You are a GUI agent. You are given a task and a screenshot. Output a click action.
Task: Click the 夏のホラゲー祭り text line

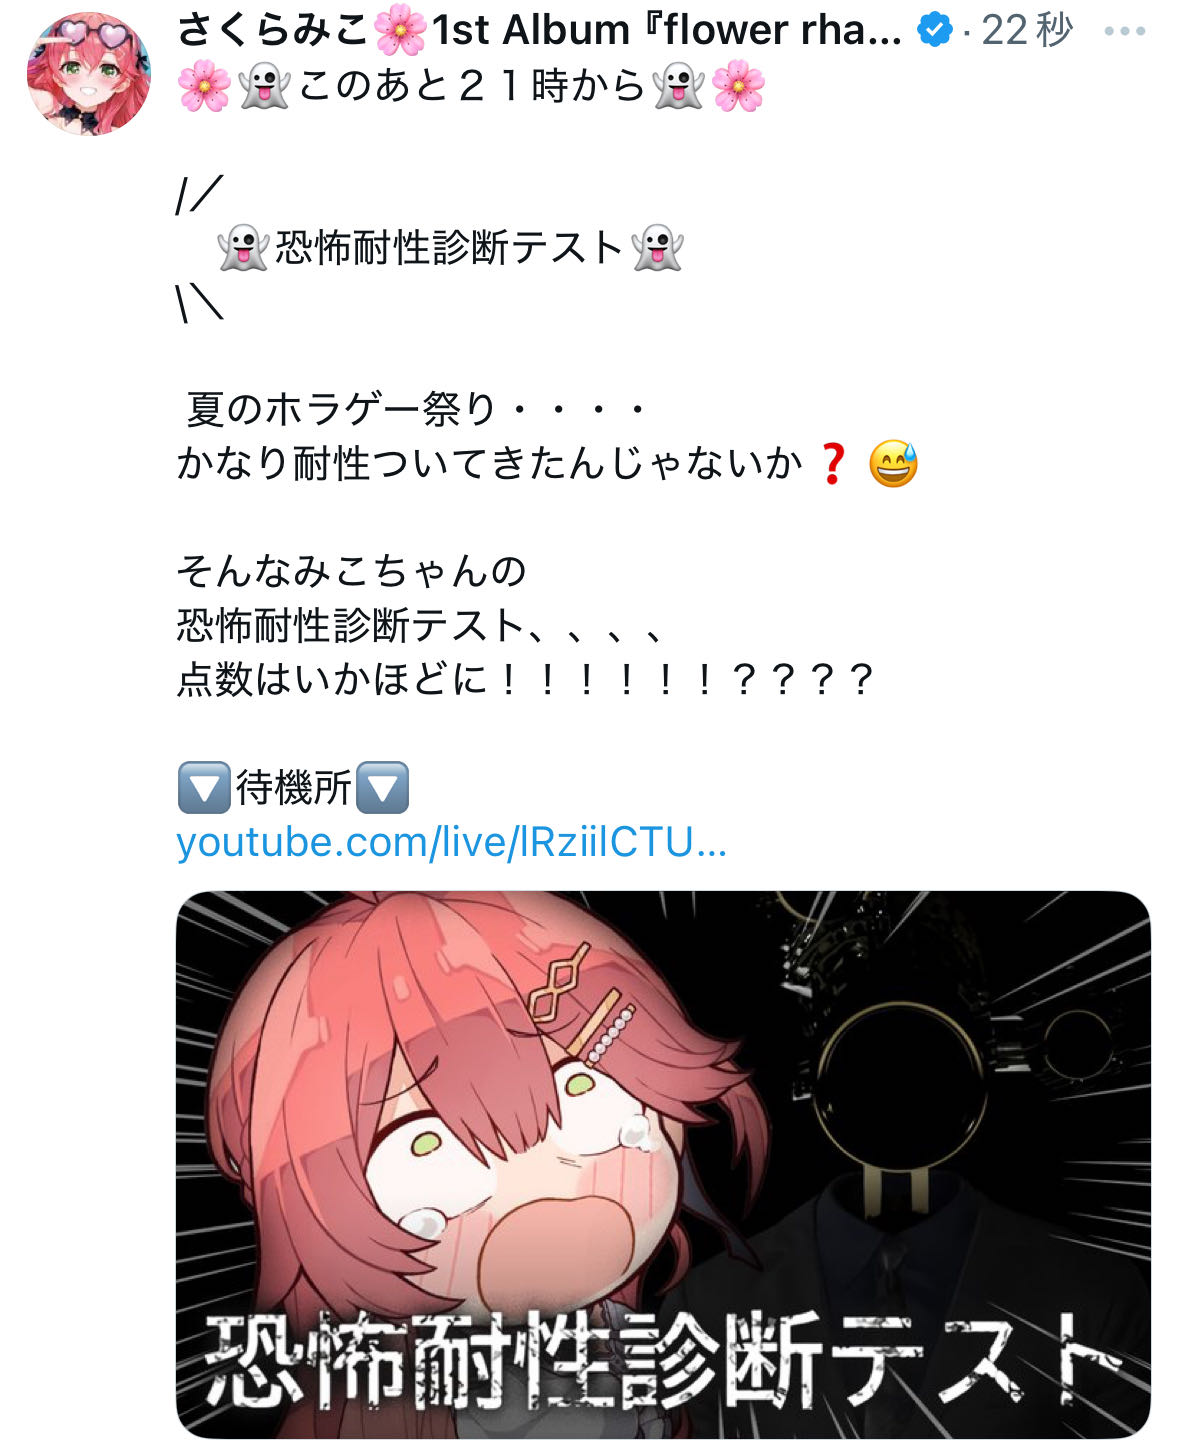[x=416, y=409]
